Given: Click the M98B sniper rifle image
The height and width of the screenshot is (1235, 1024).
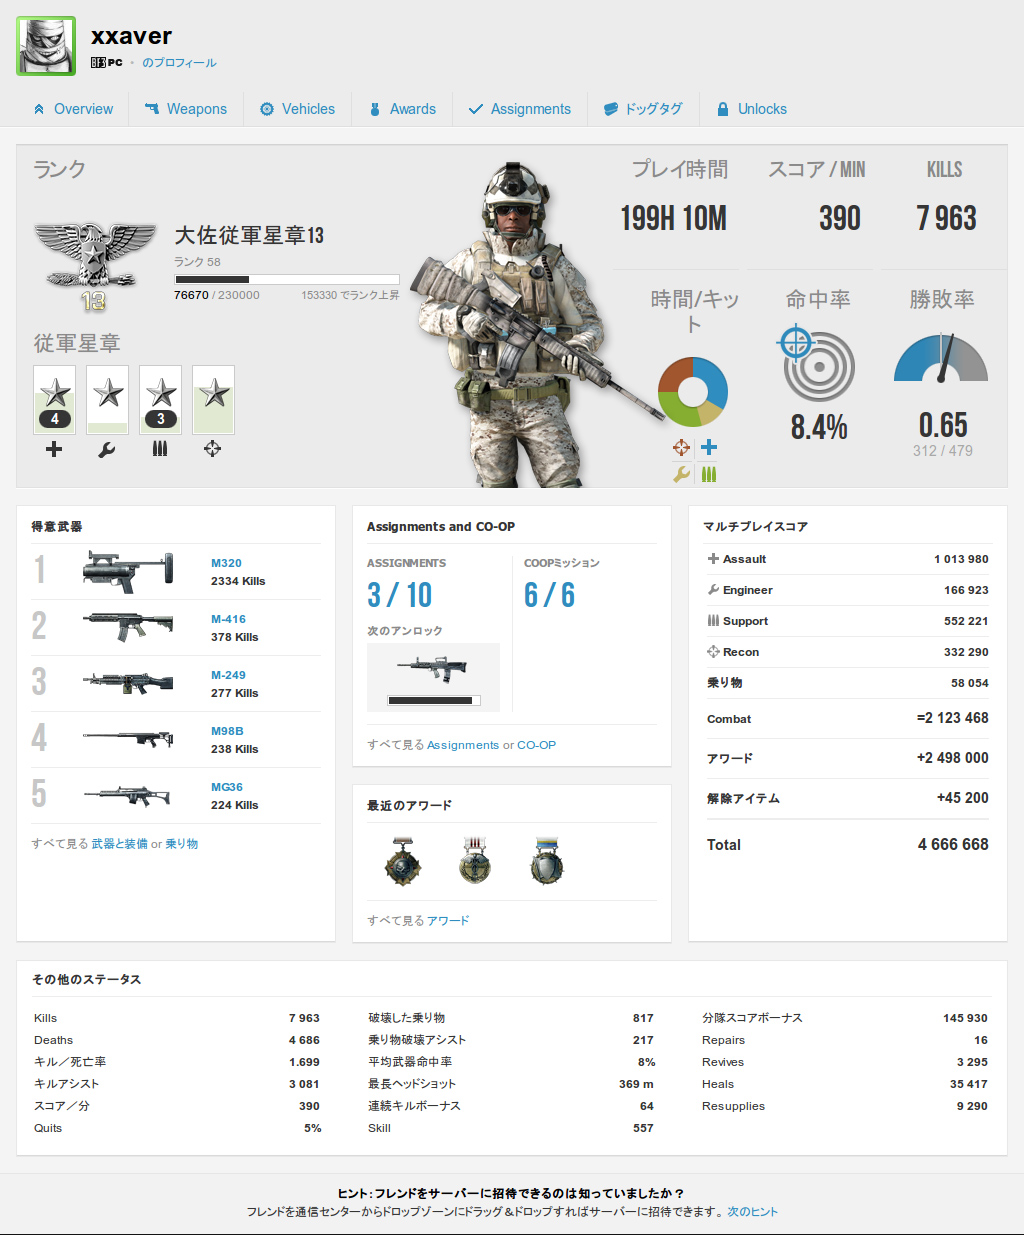Looking at the screenshot, I should [128, 739].
